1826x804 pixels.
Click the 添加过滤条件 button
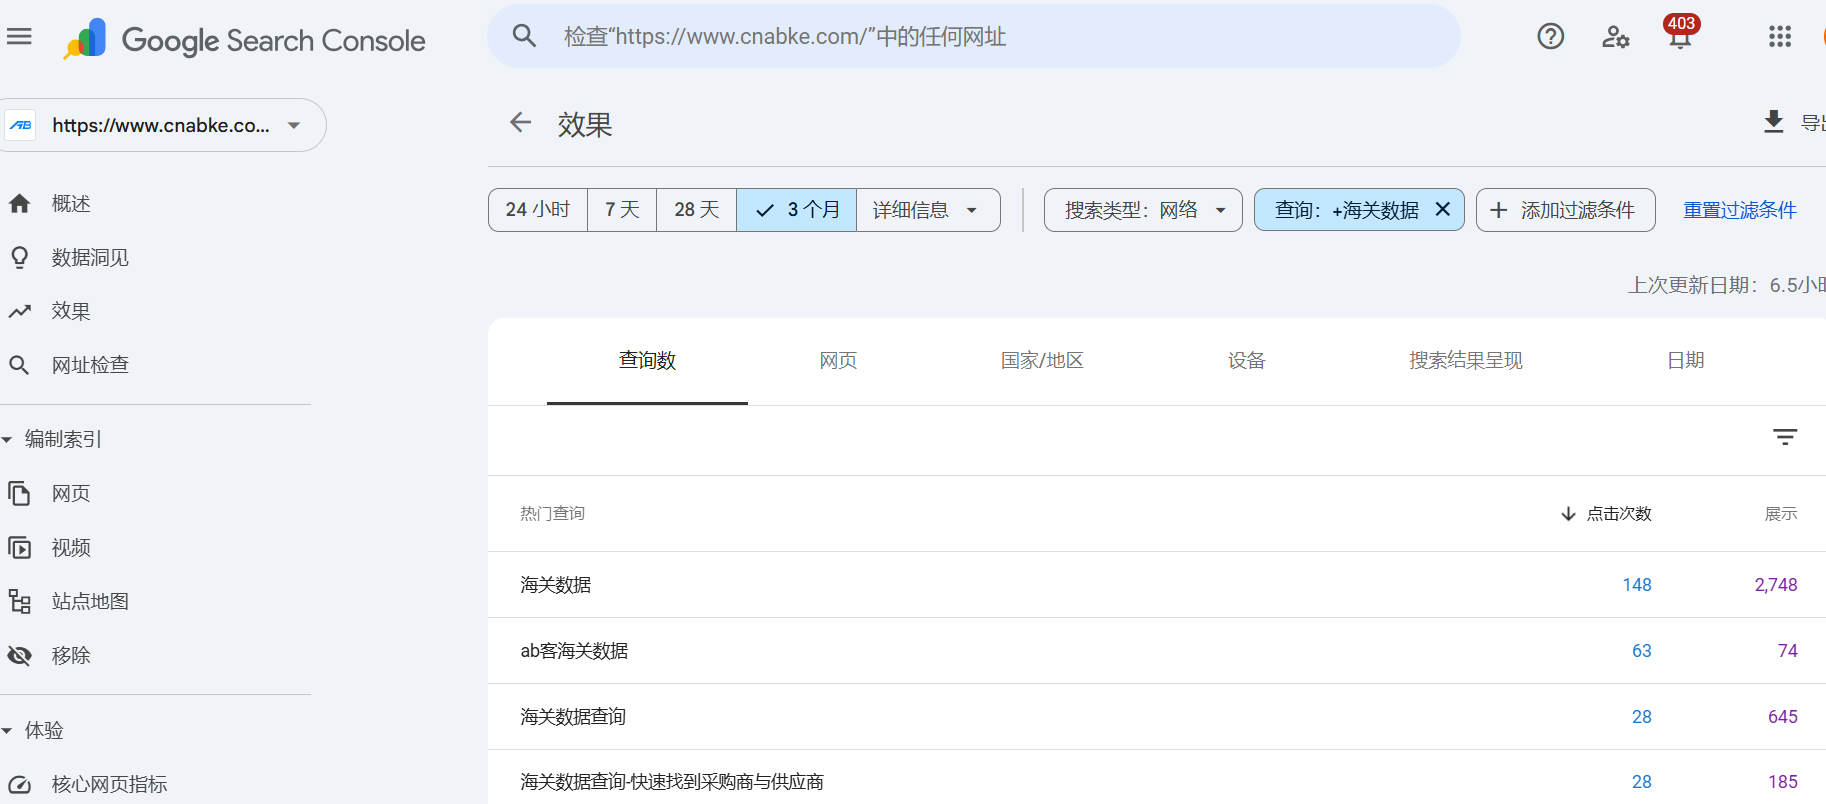pyautogui.click(x=1565, y=210)
